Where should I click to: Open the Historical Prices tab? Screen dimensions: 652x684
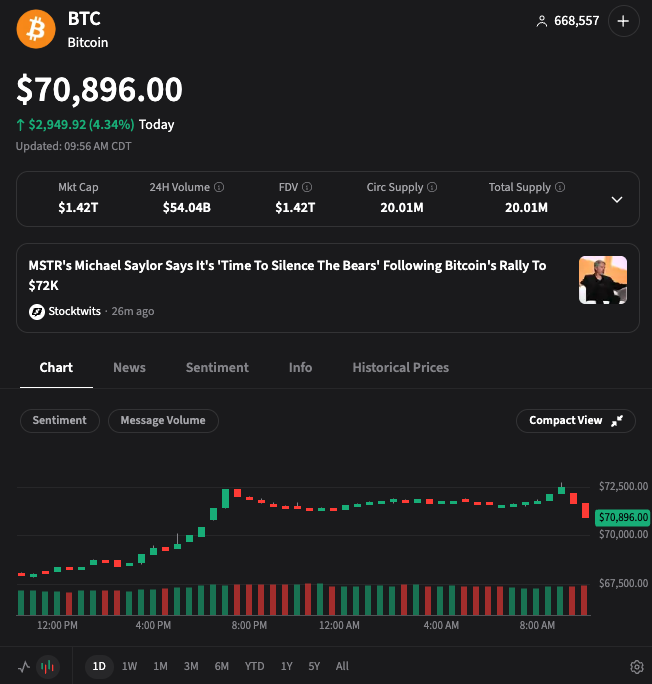400,367
